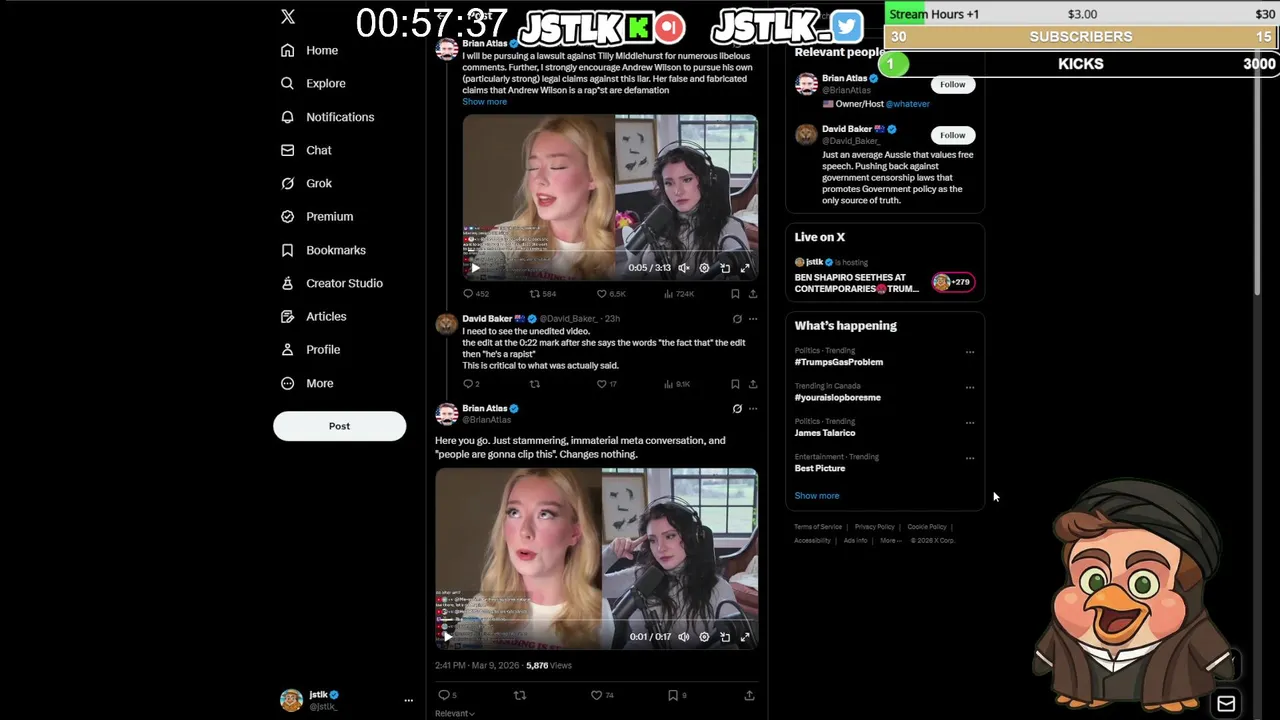Play the first video at 0:05 / 3:13
This screenshot has width=1280, height=720.
click(x=475, y=268)
